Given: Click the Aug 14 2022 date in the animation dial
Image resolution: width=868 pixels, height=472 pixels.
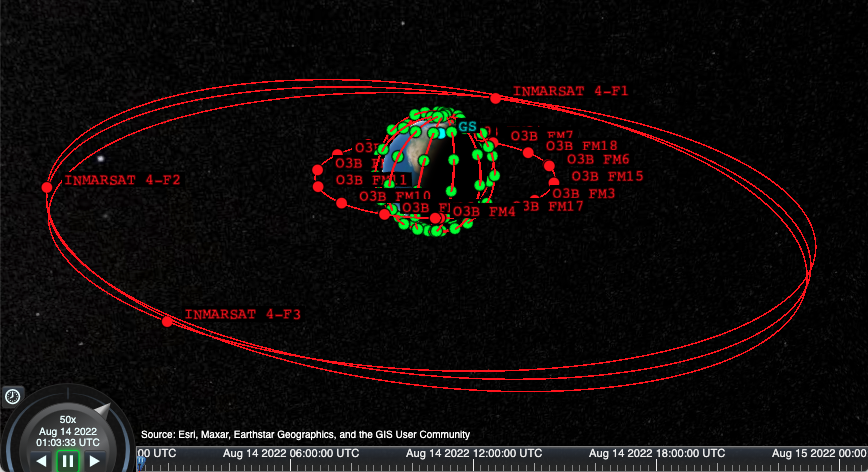Looking at the screenshot, I should (68, 431).
